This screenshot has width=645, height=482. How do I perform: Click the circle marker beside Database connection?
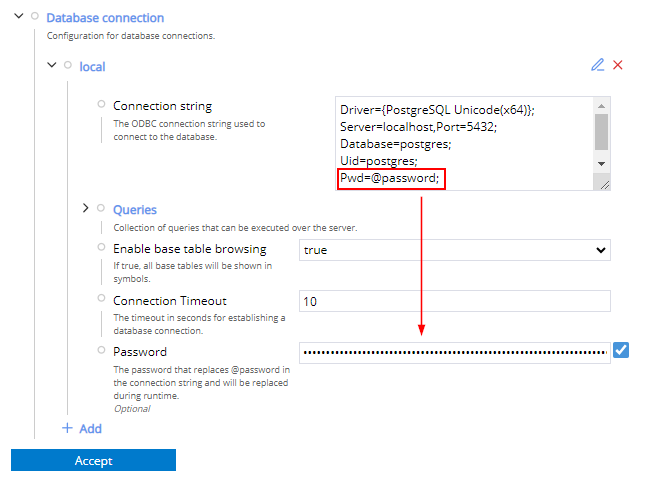(x=35, y=17)
